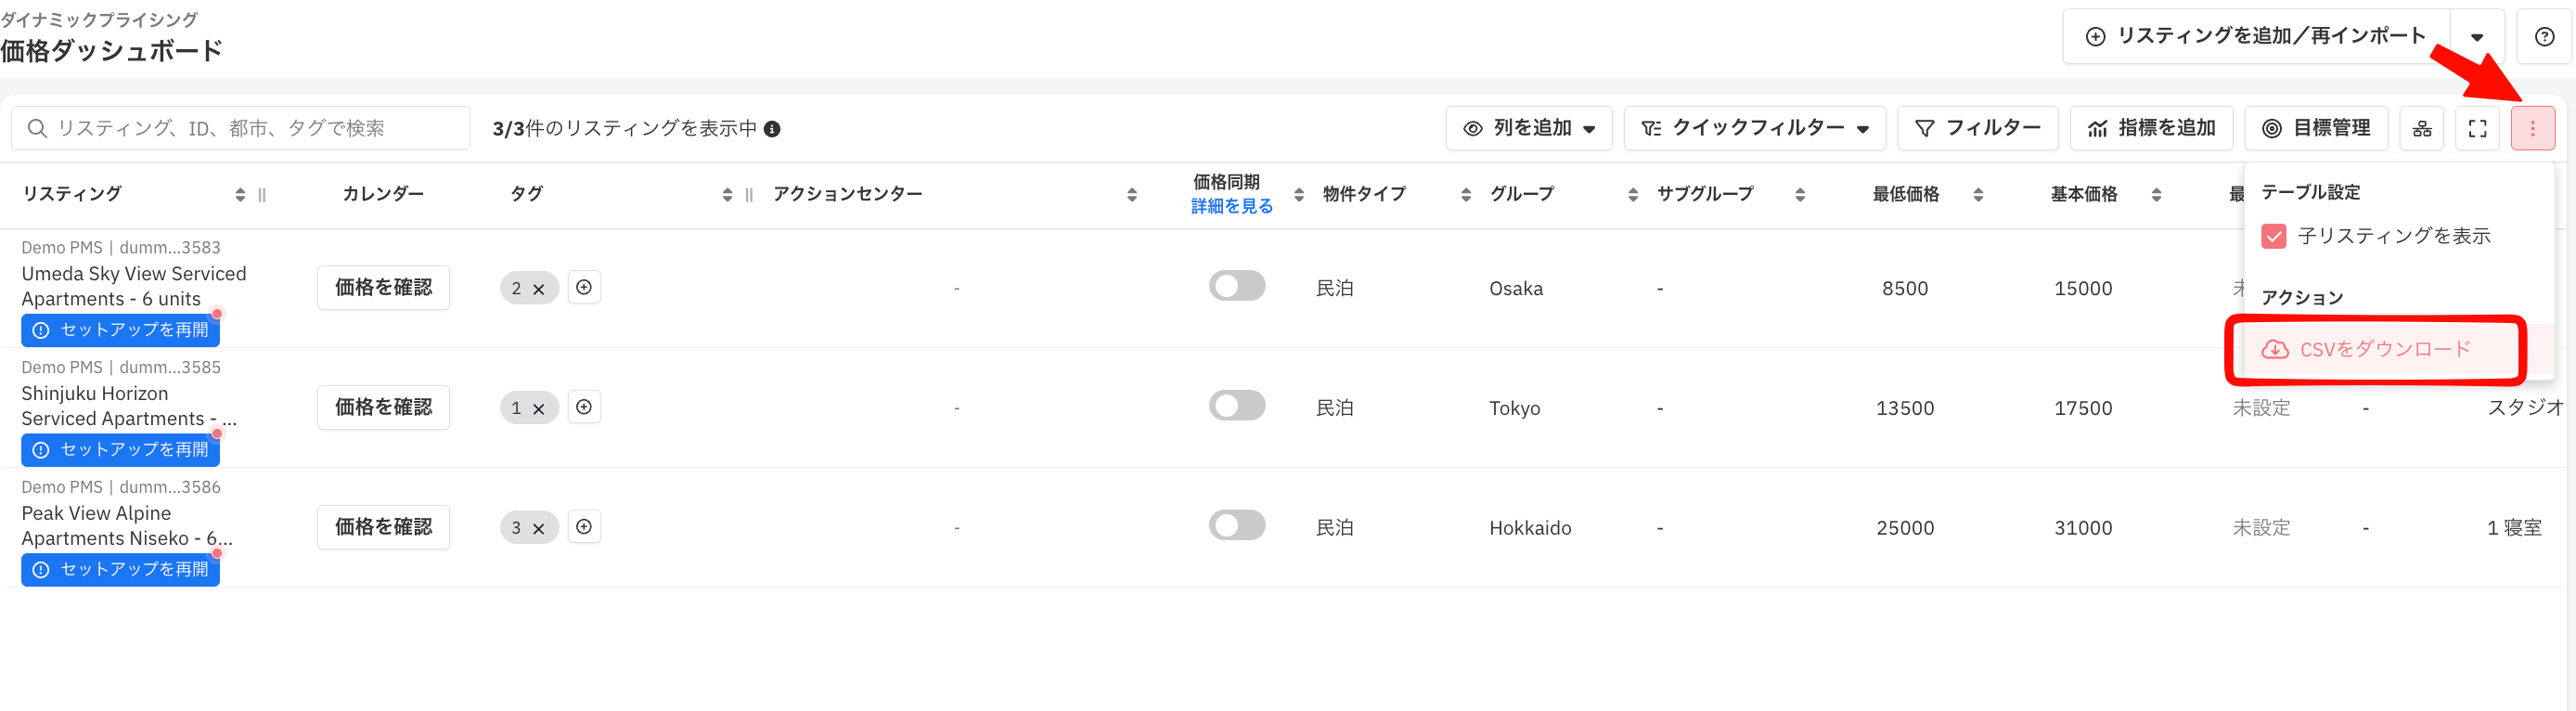Focus the listing search input field
The image size is (2576, 711).
240,128
